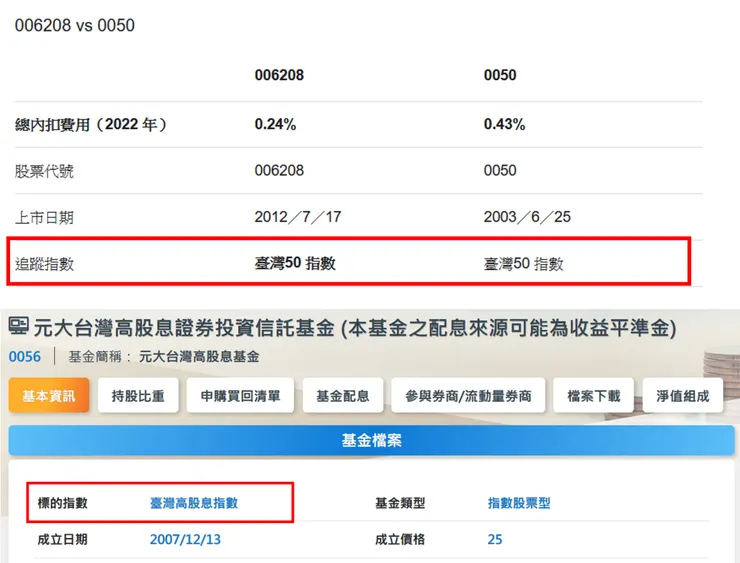Open the 基本資訊 tab
This screenshot has width=740, height=563.
(49, 395)
